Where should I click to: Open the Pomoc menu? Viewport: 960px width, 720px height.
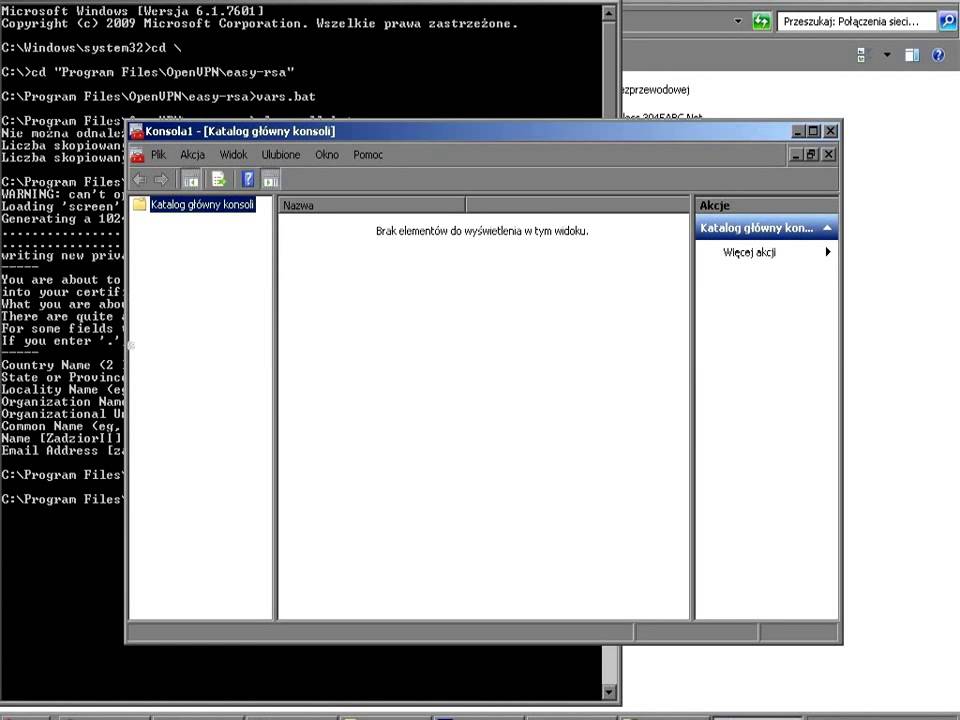pyautogui.click(x=368, y=156)
